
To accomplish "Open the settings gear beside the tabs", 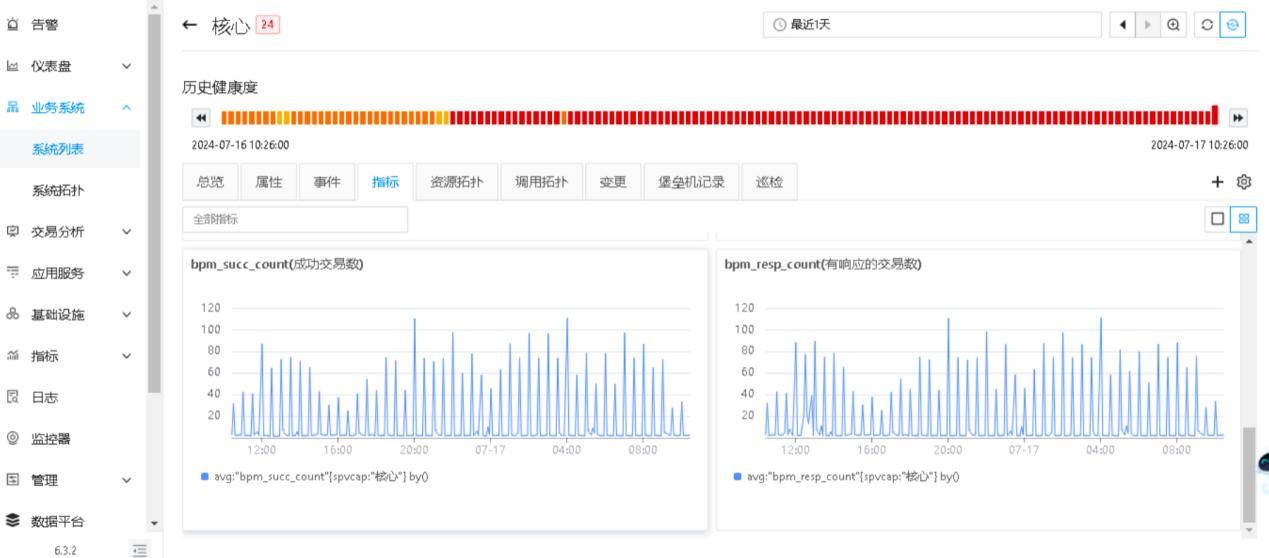I will coord(1244,182).
